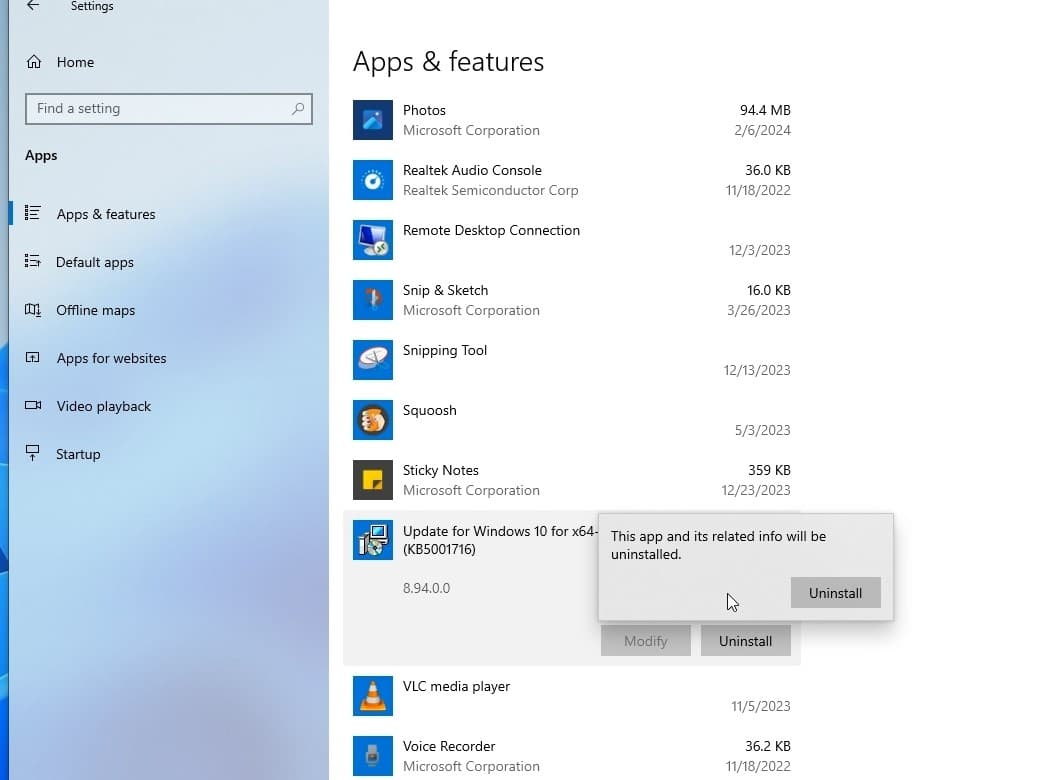The image size is (1044, 780).
Task: Select the Remote Desktop Connection icon
Action: tap(373, 240)
